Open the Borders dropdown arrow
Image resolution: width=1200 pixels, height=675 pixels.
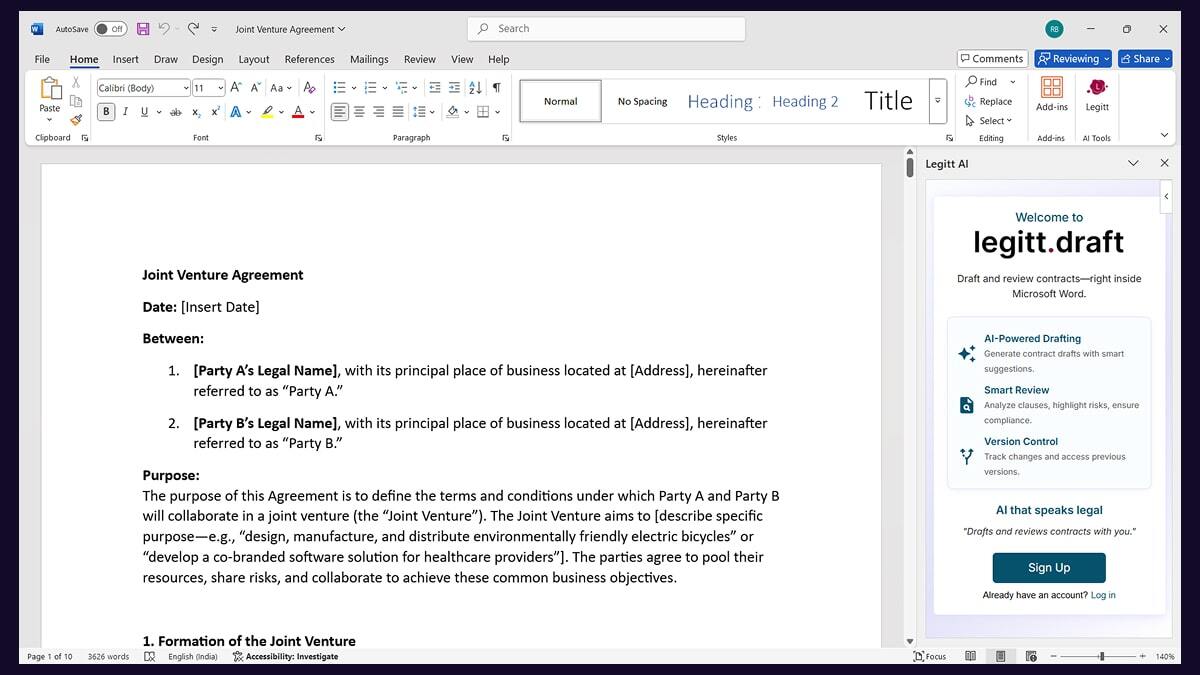(498, 112)
